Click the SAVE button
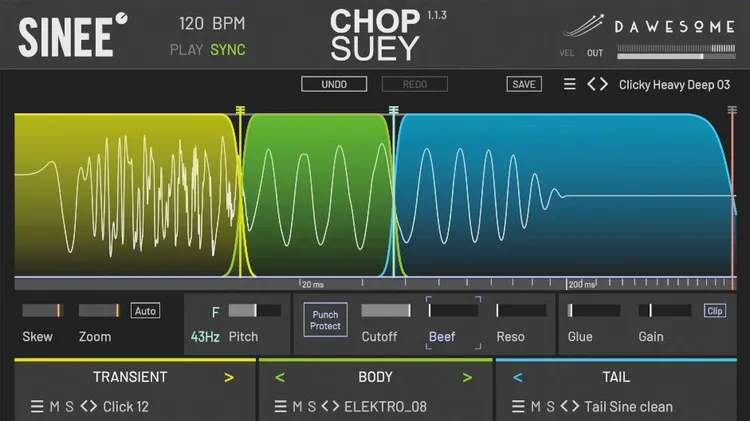Viewport: 750px width, 421px height. click(524, 84)
